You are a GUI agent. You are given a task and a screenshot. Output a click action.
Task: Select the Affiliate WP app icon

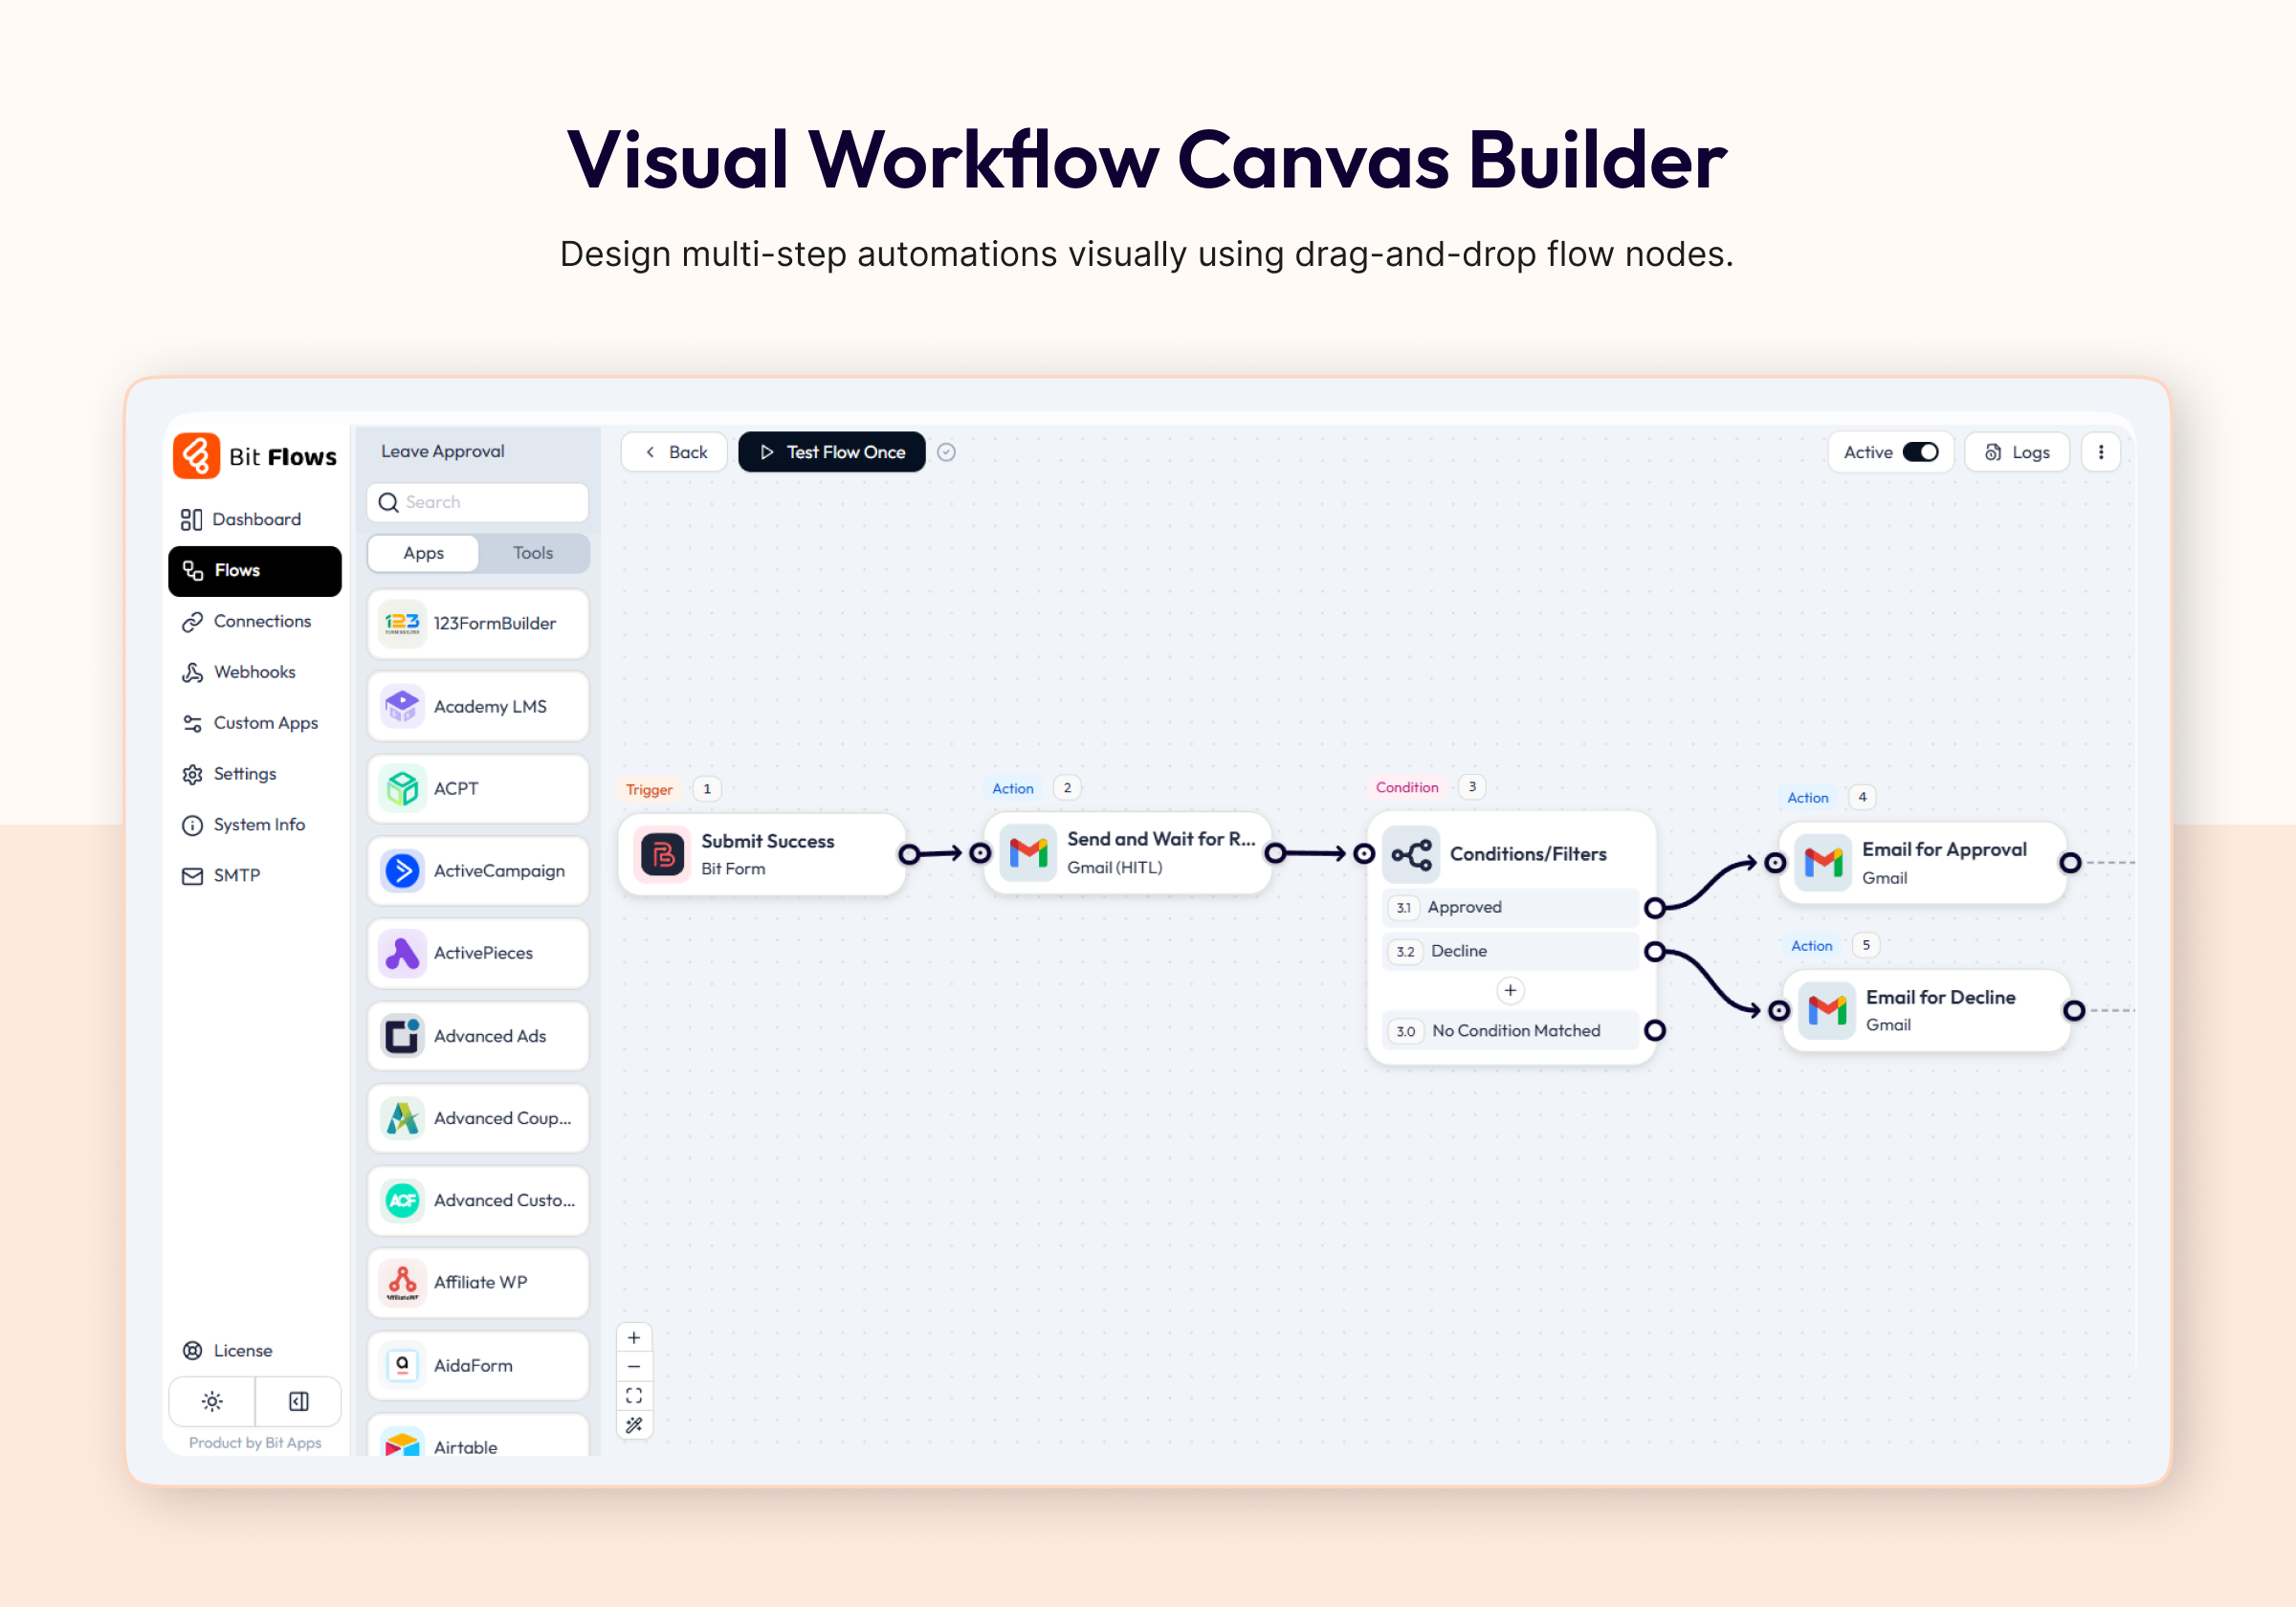point(402,1283)
